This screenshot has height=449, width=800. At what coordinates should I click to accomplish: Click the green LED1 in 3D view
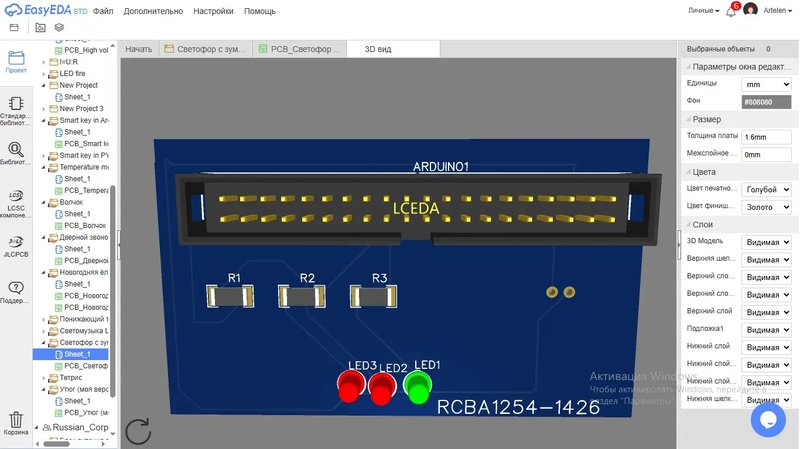418,388
